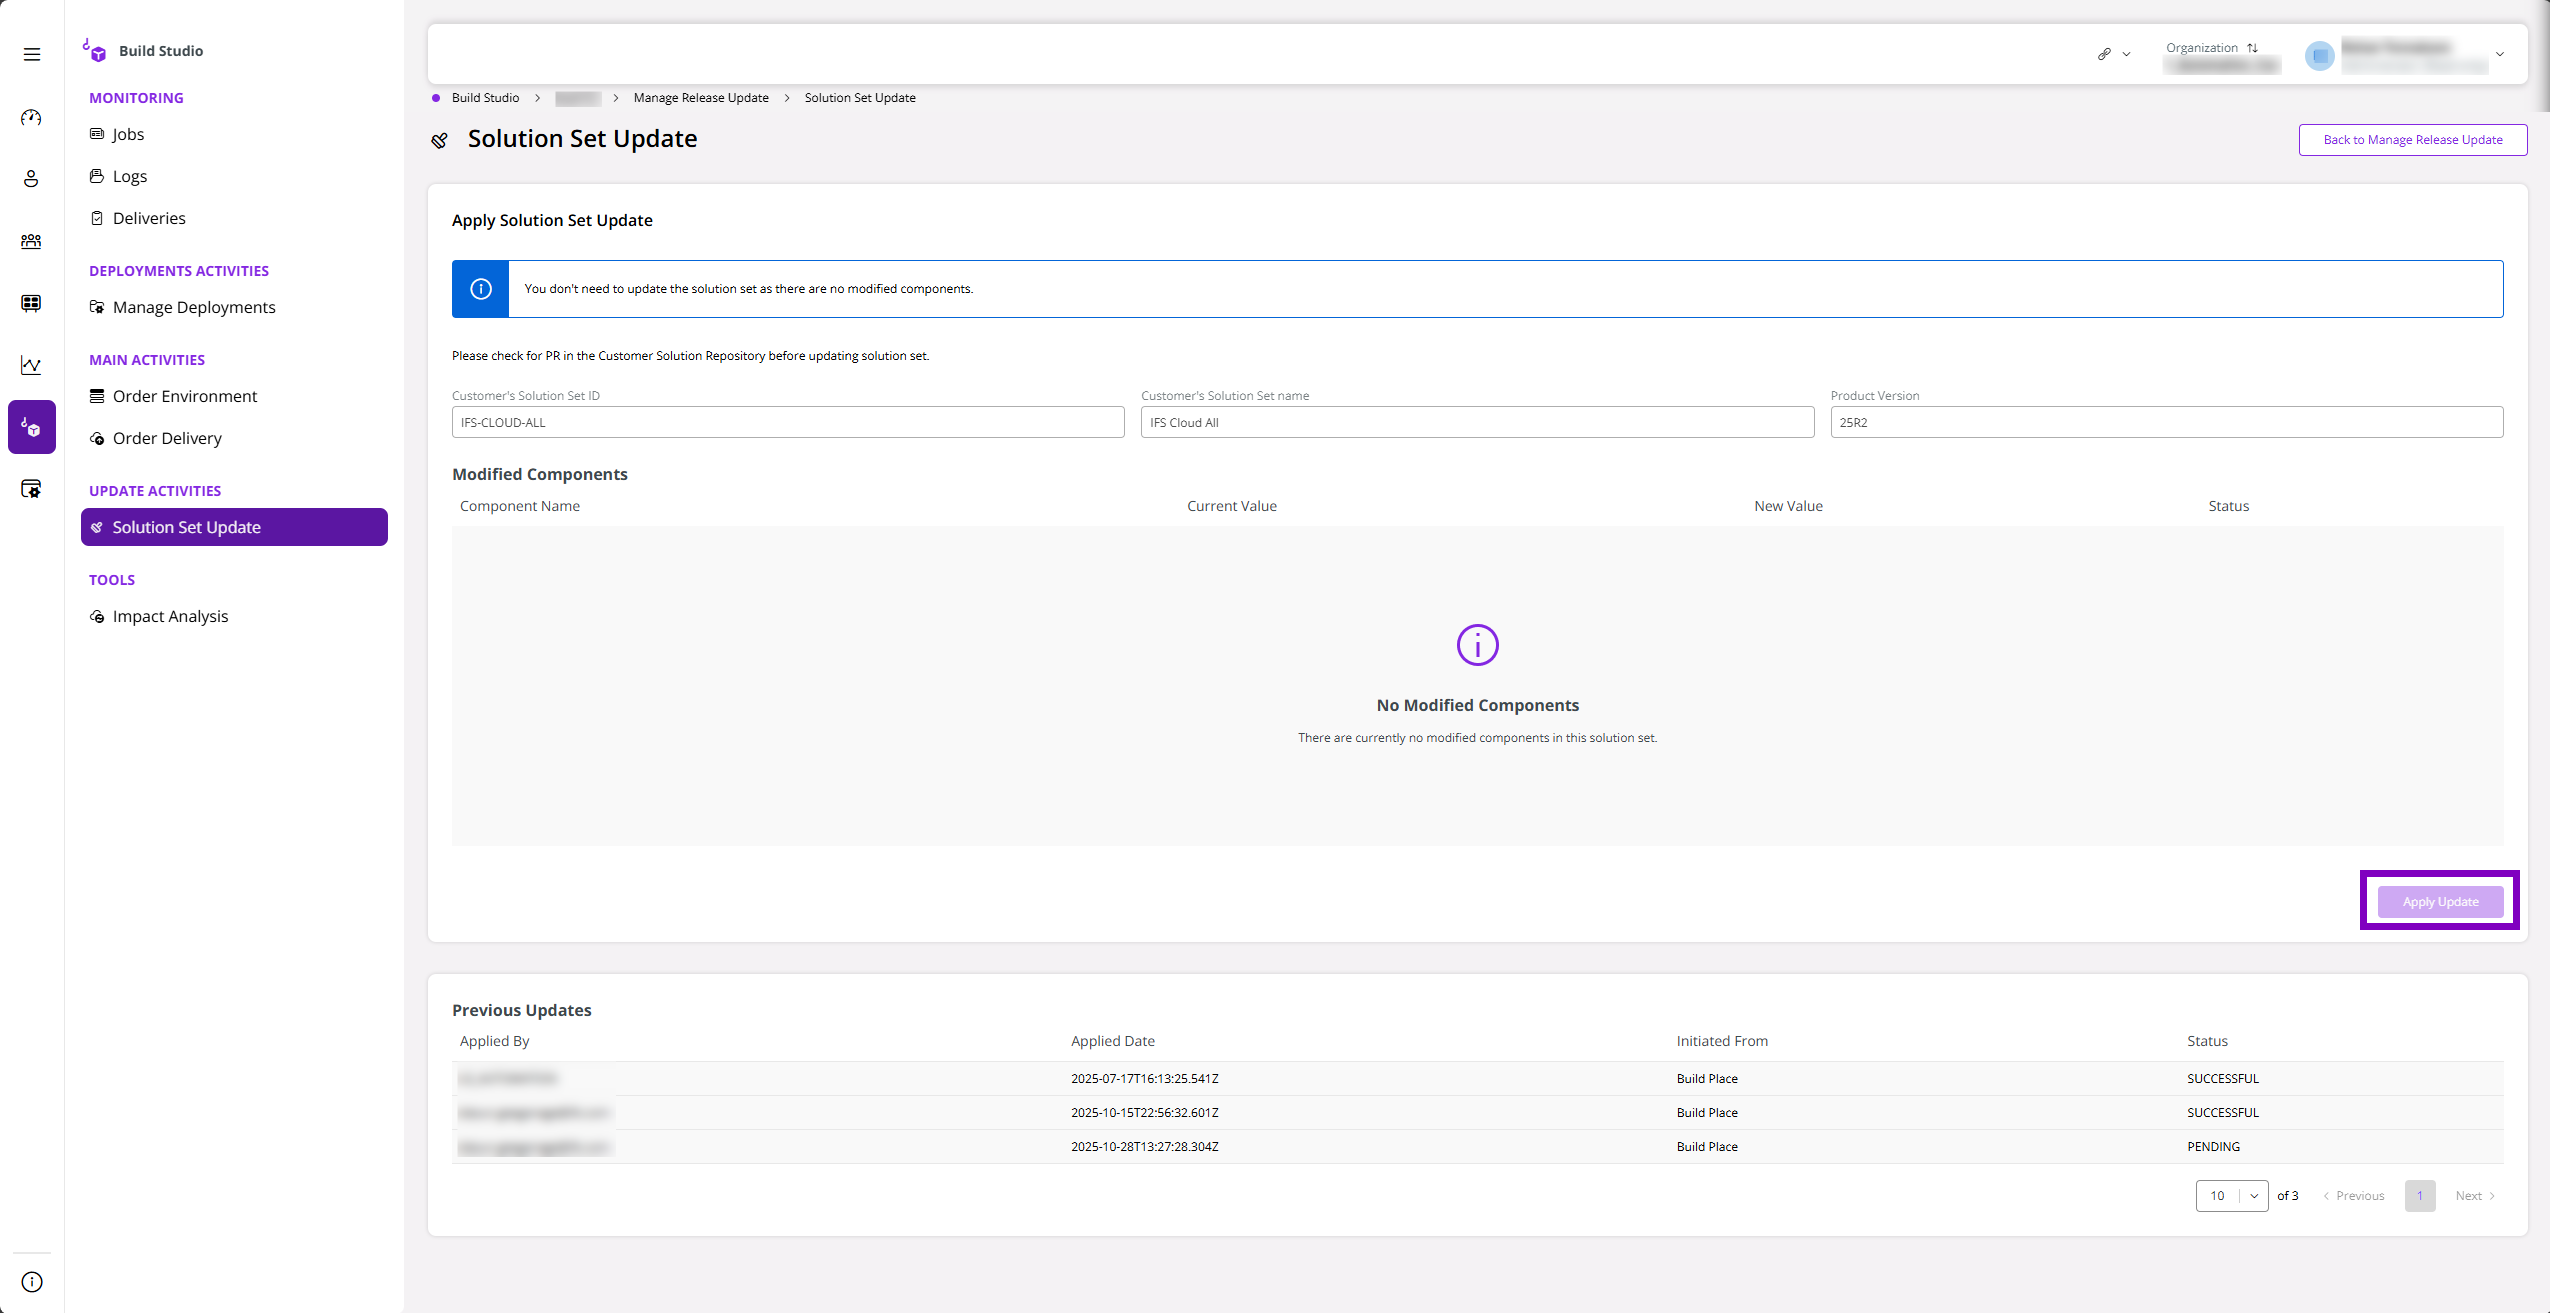Open Manage Release Update from the breadcrumb
2550x1313 pixels.
point(700,97)
